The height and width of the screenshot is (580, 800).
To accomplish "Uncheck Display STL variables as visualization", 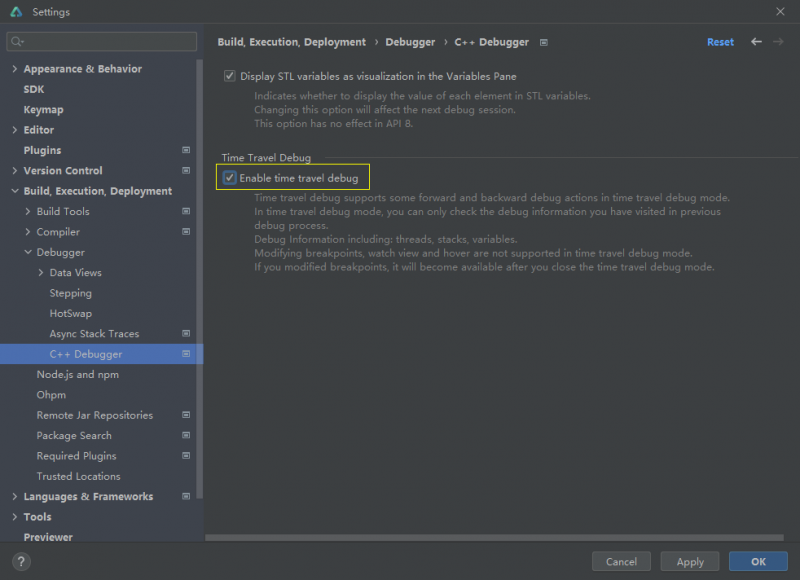I will click(230, 76).
